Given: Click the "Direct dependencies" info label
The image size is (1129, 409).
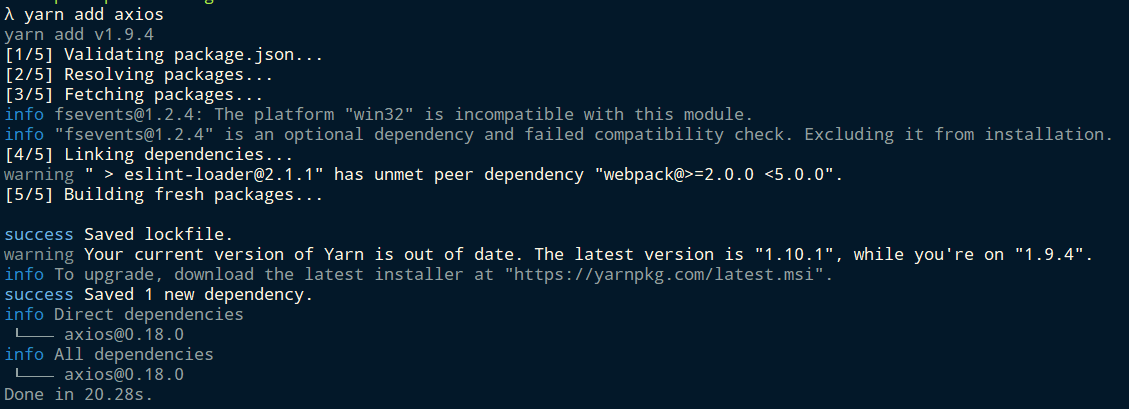Looking at the screenshot, I should click(148, 315).
